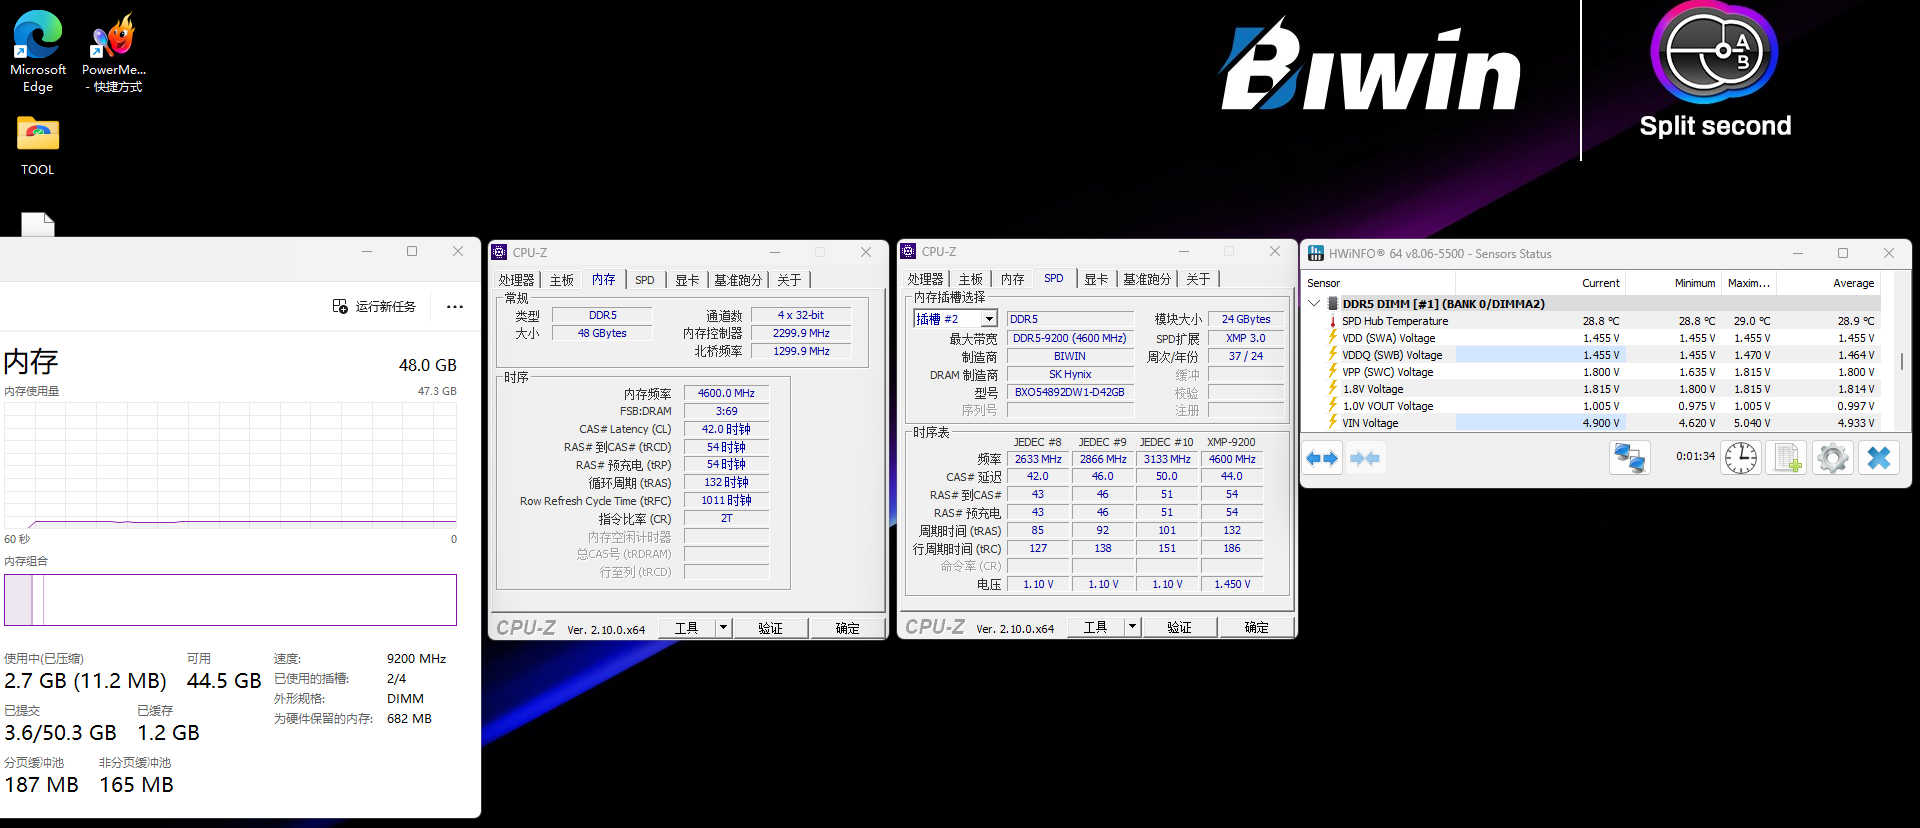Switch to 处理器 tab in CPU-Z SPD window
Screen dimensions: 1920x828
click(x=925, y=279)
